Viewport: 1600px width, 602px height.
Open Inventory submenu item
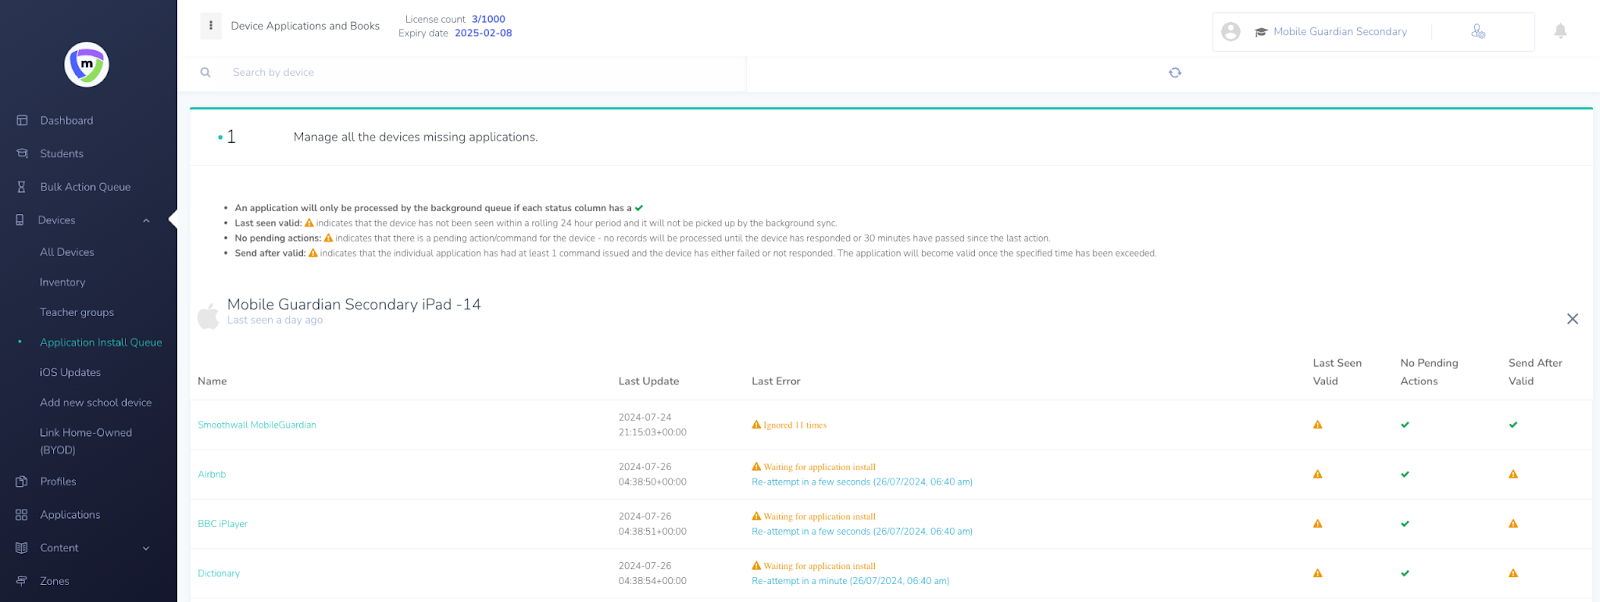click(63, 282)
